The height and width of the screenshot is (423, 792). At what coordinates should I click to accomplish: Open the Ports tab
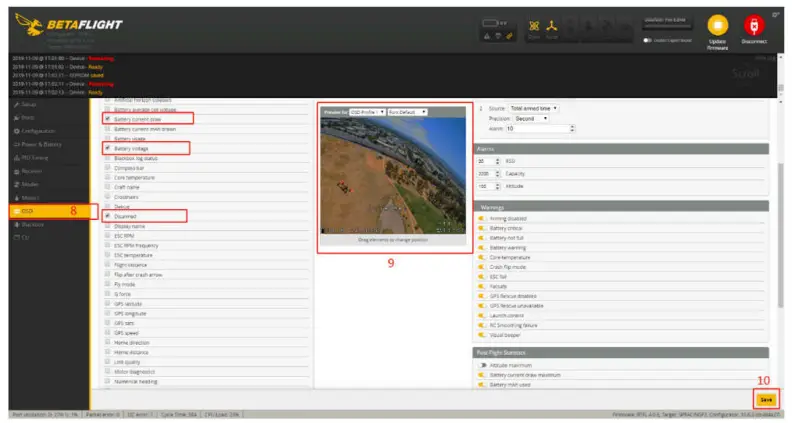click(48, 117)
